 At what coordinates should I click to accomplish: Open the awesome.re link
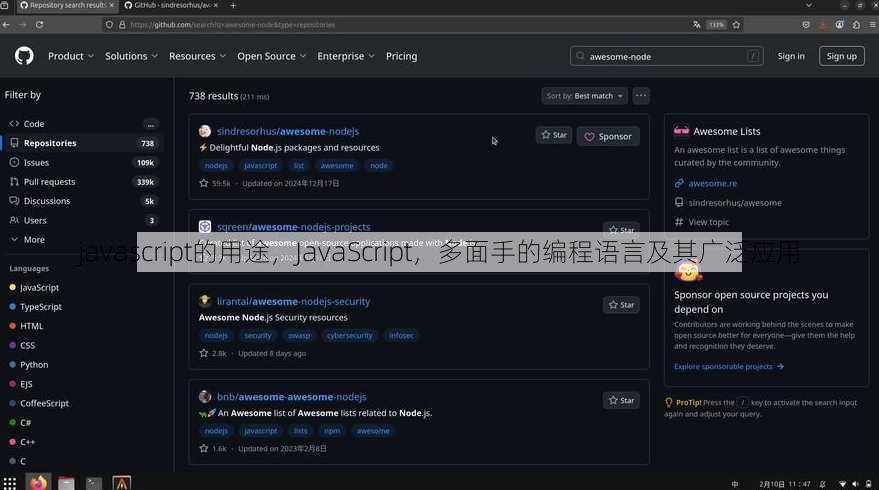(x=713, y=183)
